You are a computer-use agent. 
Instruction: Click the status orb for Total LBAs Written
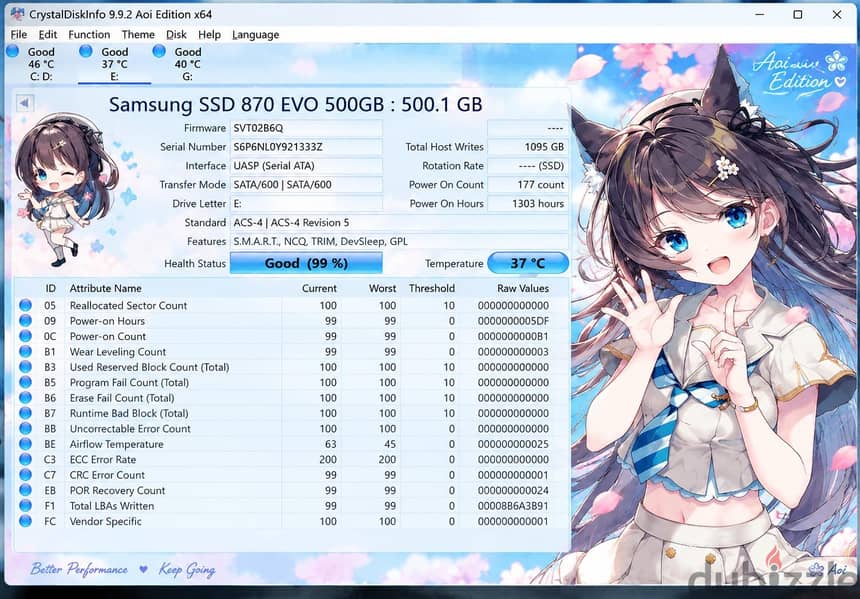click(25, 505)
